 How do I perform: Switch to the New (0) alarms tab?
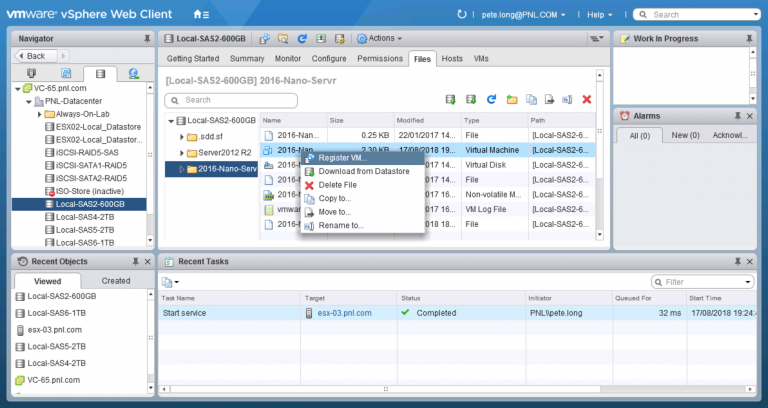pos(685,136)
